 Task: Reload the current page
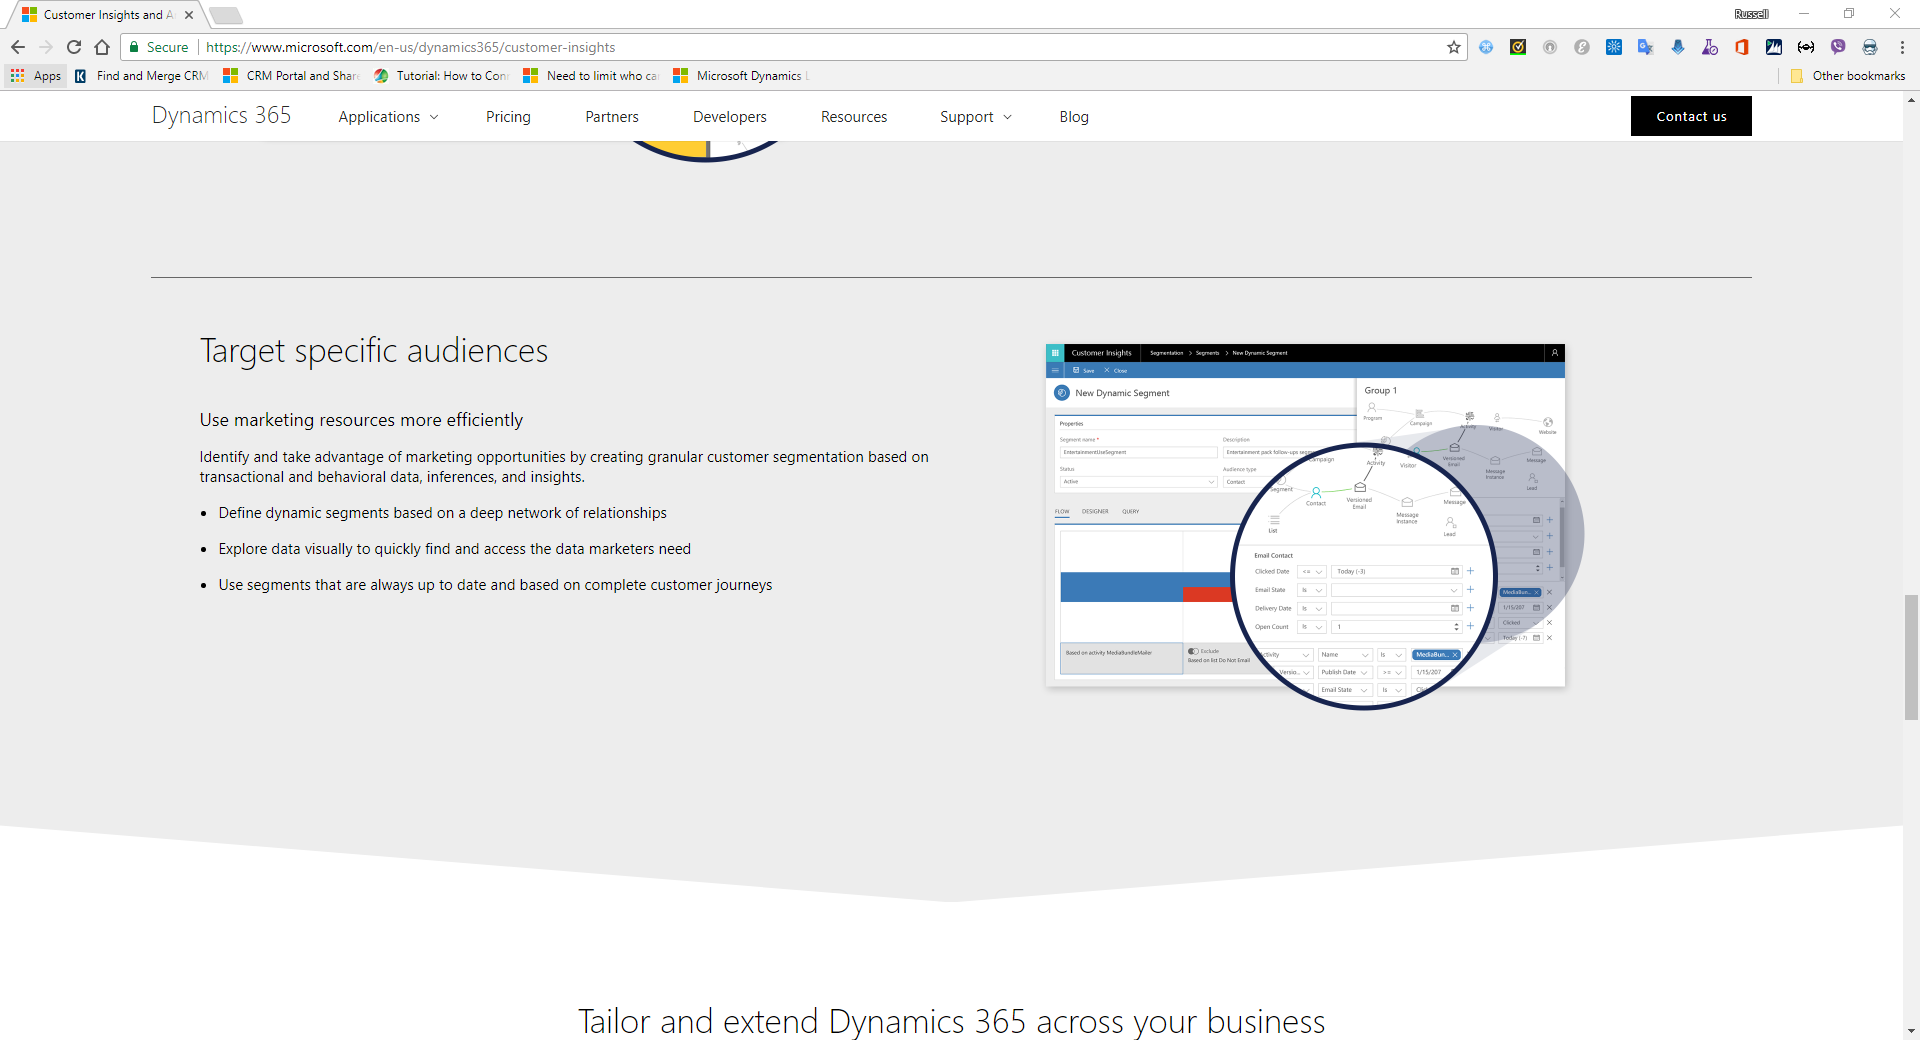pyautogui.click(x=74, y=47)
